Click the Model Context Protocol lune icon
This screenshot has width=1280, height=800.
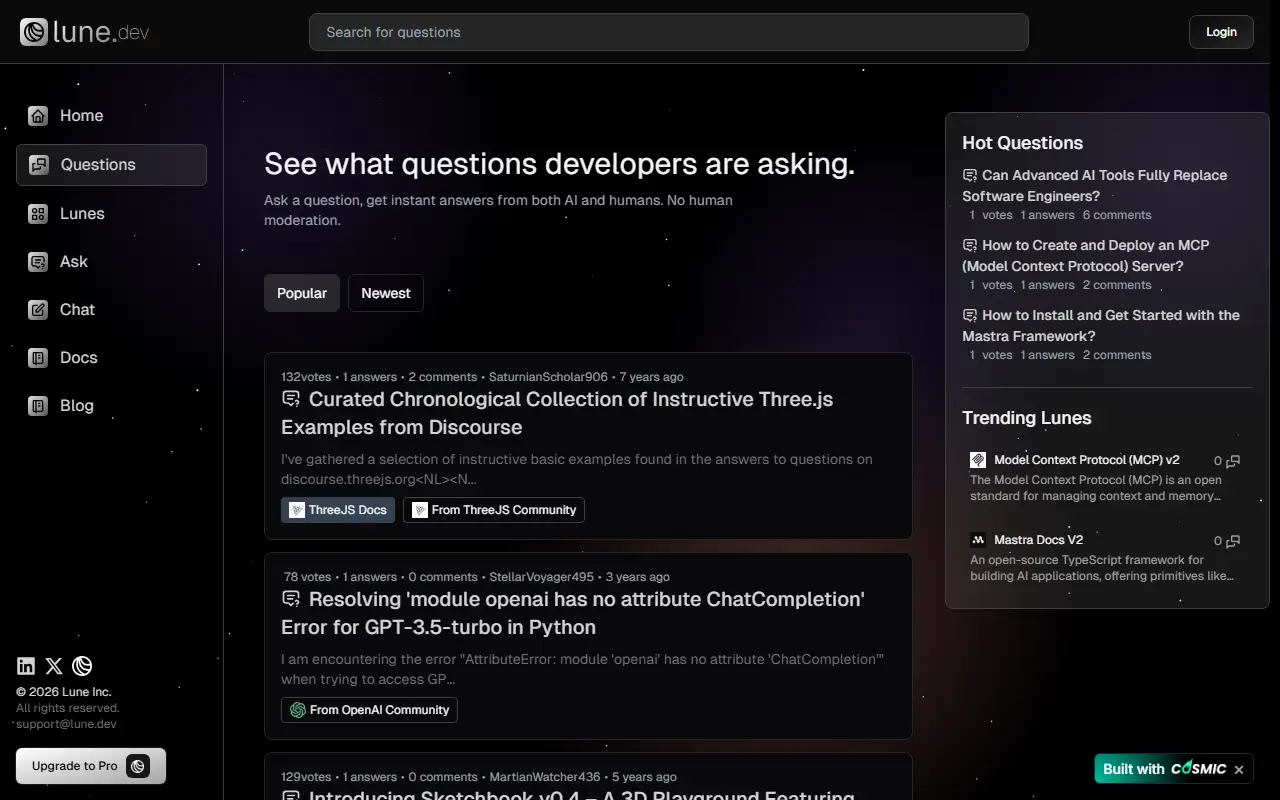[x=978, y=460]
